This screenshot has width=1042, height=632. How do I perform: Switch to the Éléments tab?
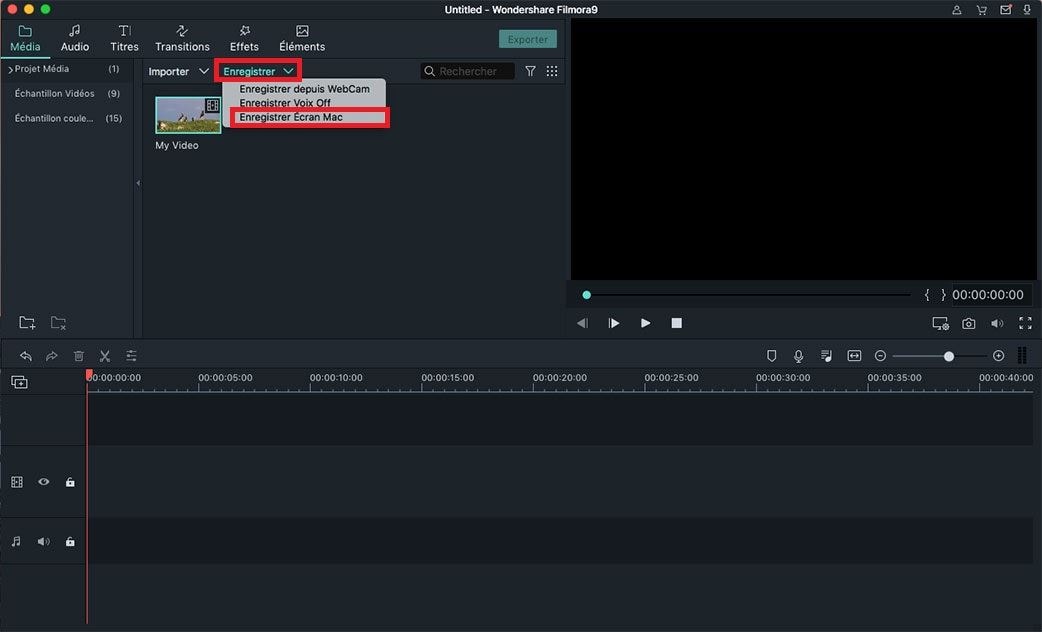click(302, 39)
